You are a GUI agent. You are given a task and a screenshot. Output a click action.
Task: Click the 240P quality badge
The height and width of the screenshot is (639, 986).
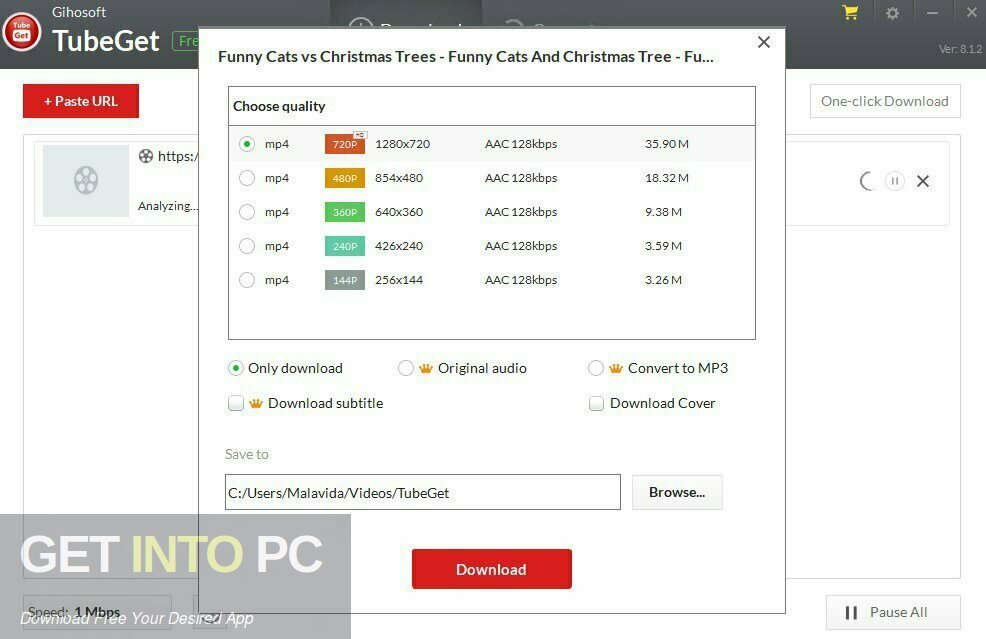click(x=345, y=246)
